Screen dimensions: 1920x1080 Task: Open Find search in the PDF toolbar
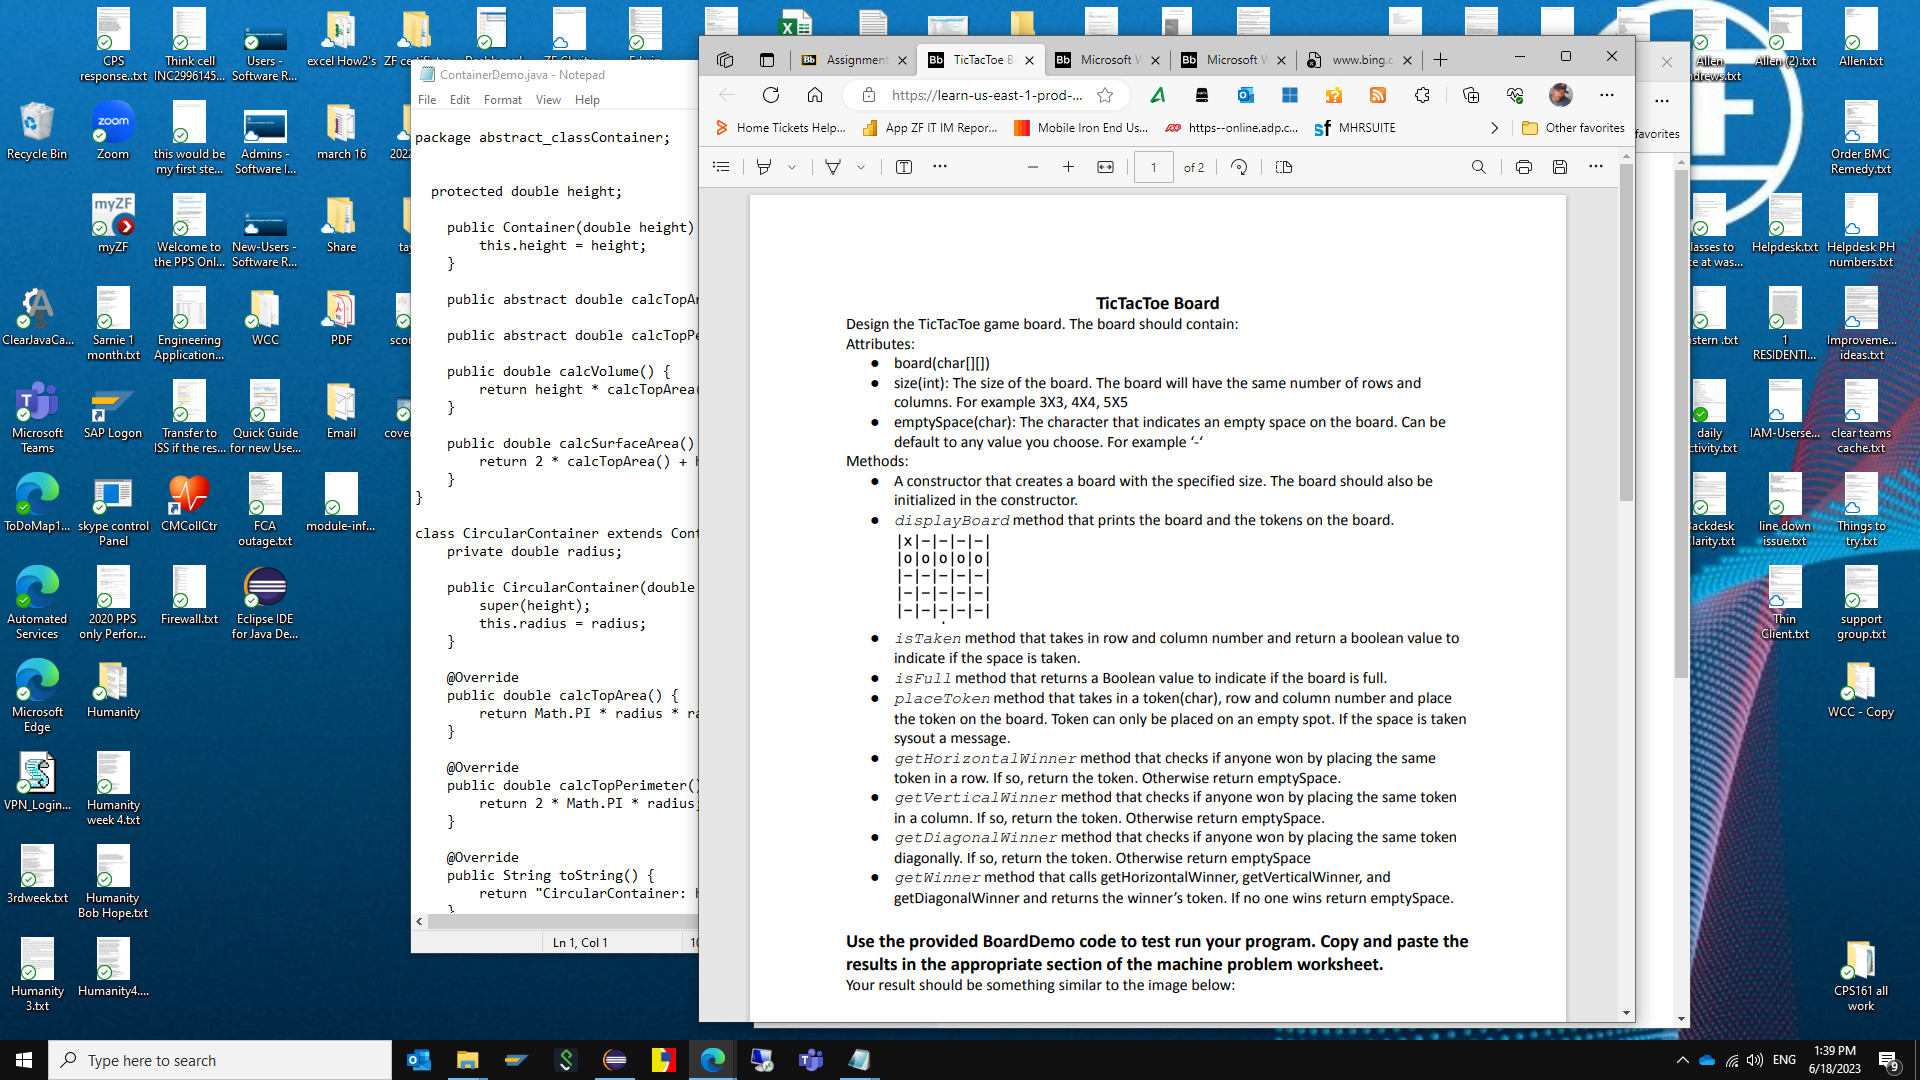tap(1478, 167)
